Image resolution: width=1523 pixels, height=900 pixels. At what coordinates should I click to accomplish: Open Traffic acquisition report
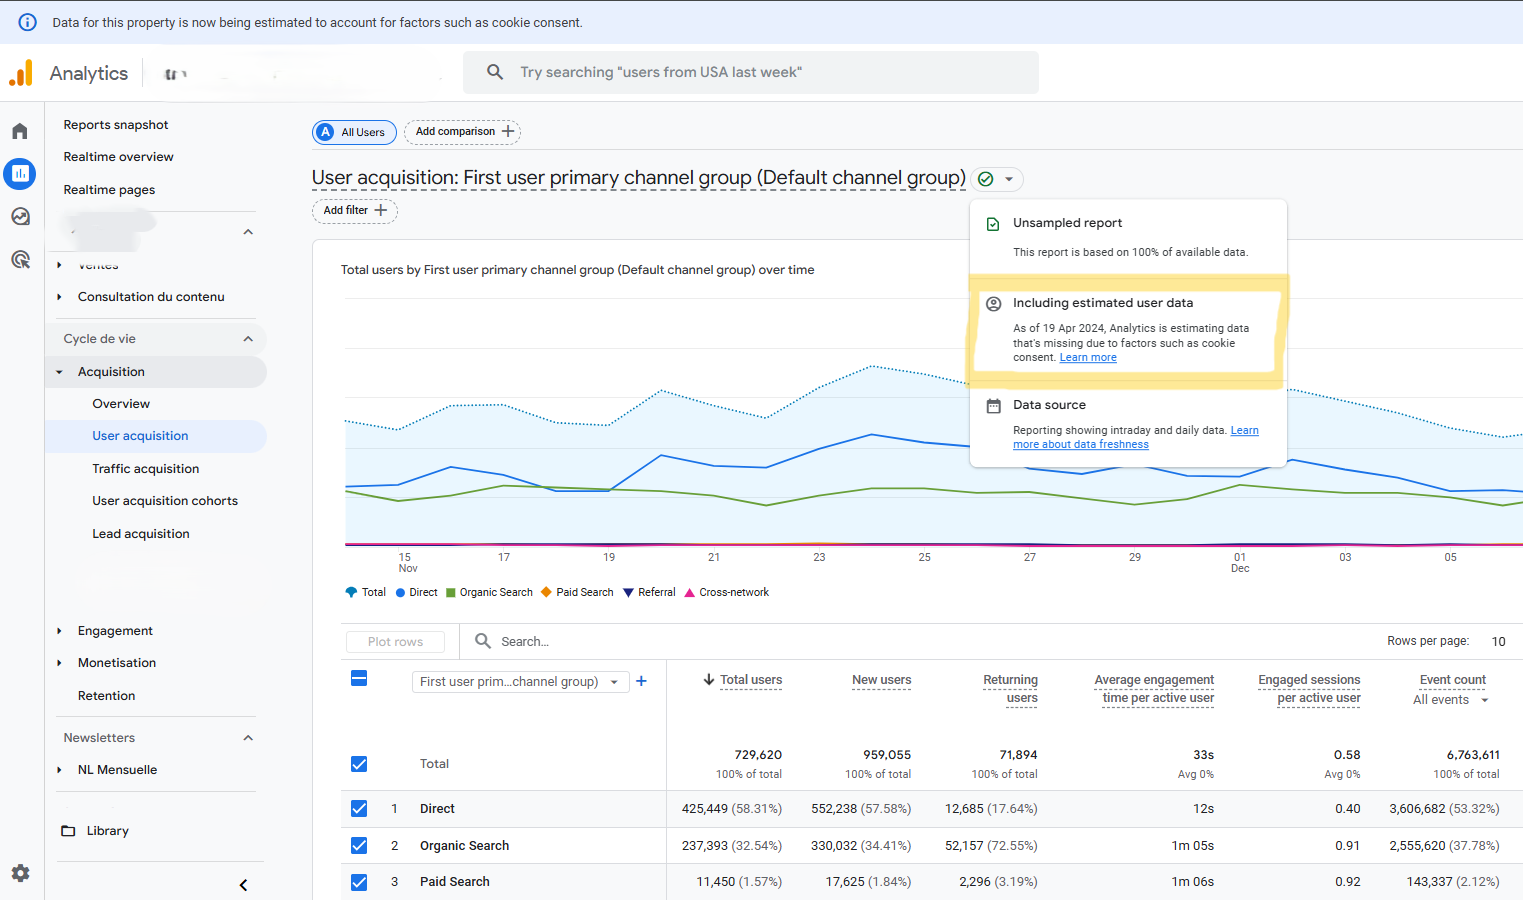pyautogui.click(x=145, y=469)
